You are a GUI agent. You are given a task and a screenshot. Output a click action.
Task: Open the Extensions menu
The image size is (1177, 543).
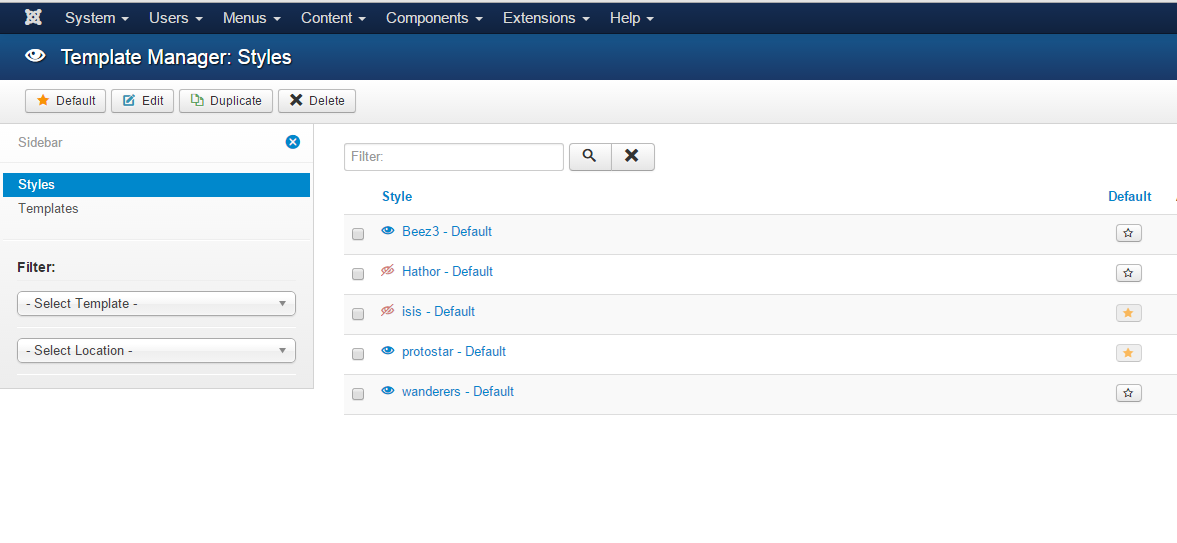click(546, 18)
